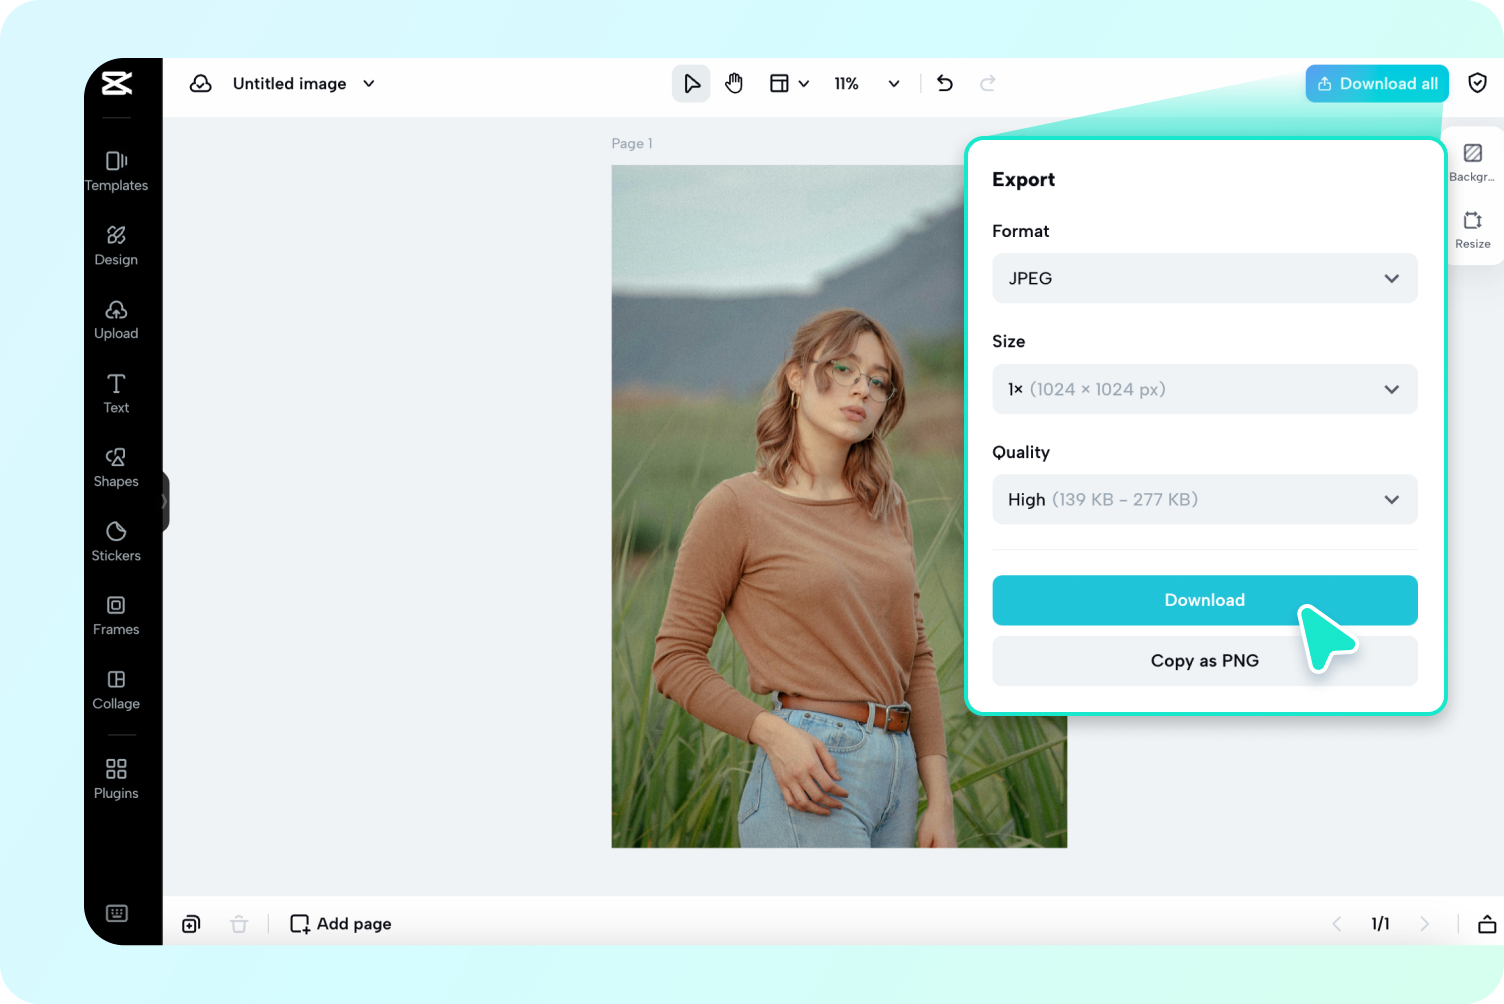The height and width of the screenshot is (1004, 1504).
Task: Open the Stickers panel
Action: tap(116, 540)
